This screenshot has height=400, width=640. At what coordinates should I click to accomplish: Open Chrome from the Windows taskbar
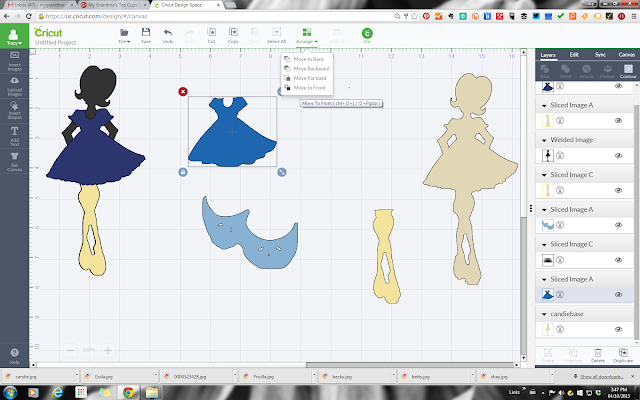pos(128,393)
